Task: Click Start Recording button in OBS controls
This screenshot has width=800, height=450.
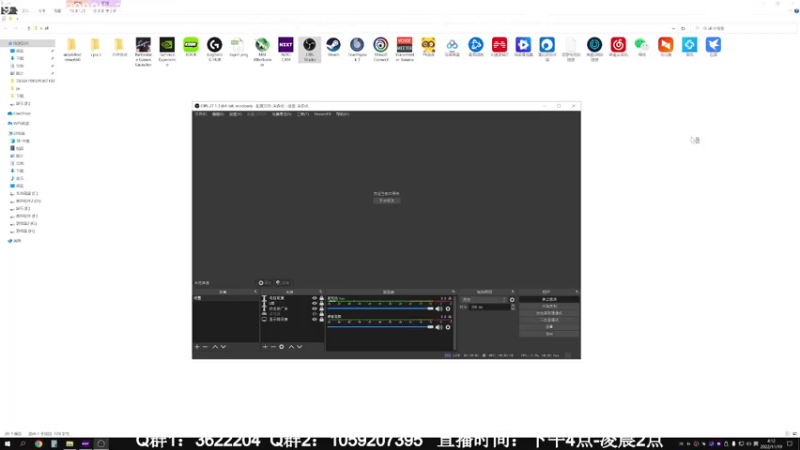Action: (549, 306)
